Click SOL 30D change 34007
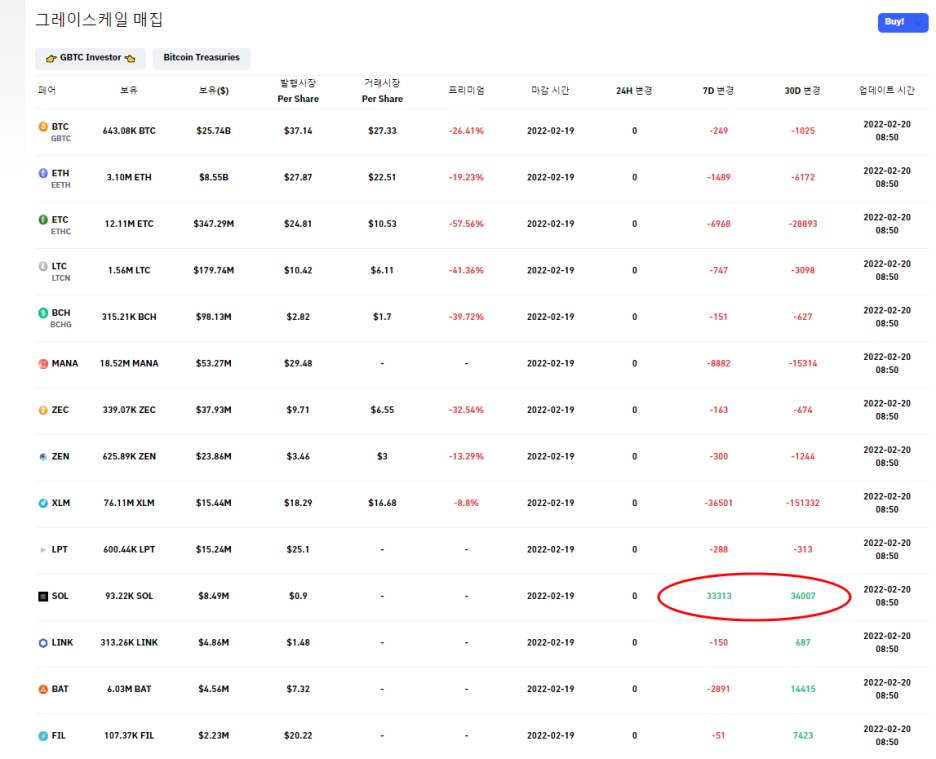 [x=803, y=596]
